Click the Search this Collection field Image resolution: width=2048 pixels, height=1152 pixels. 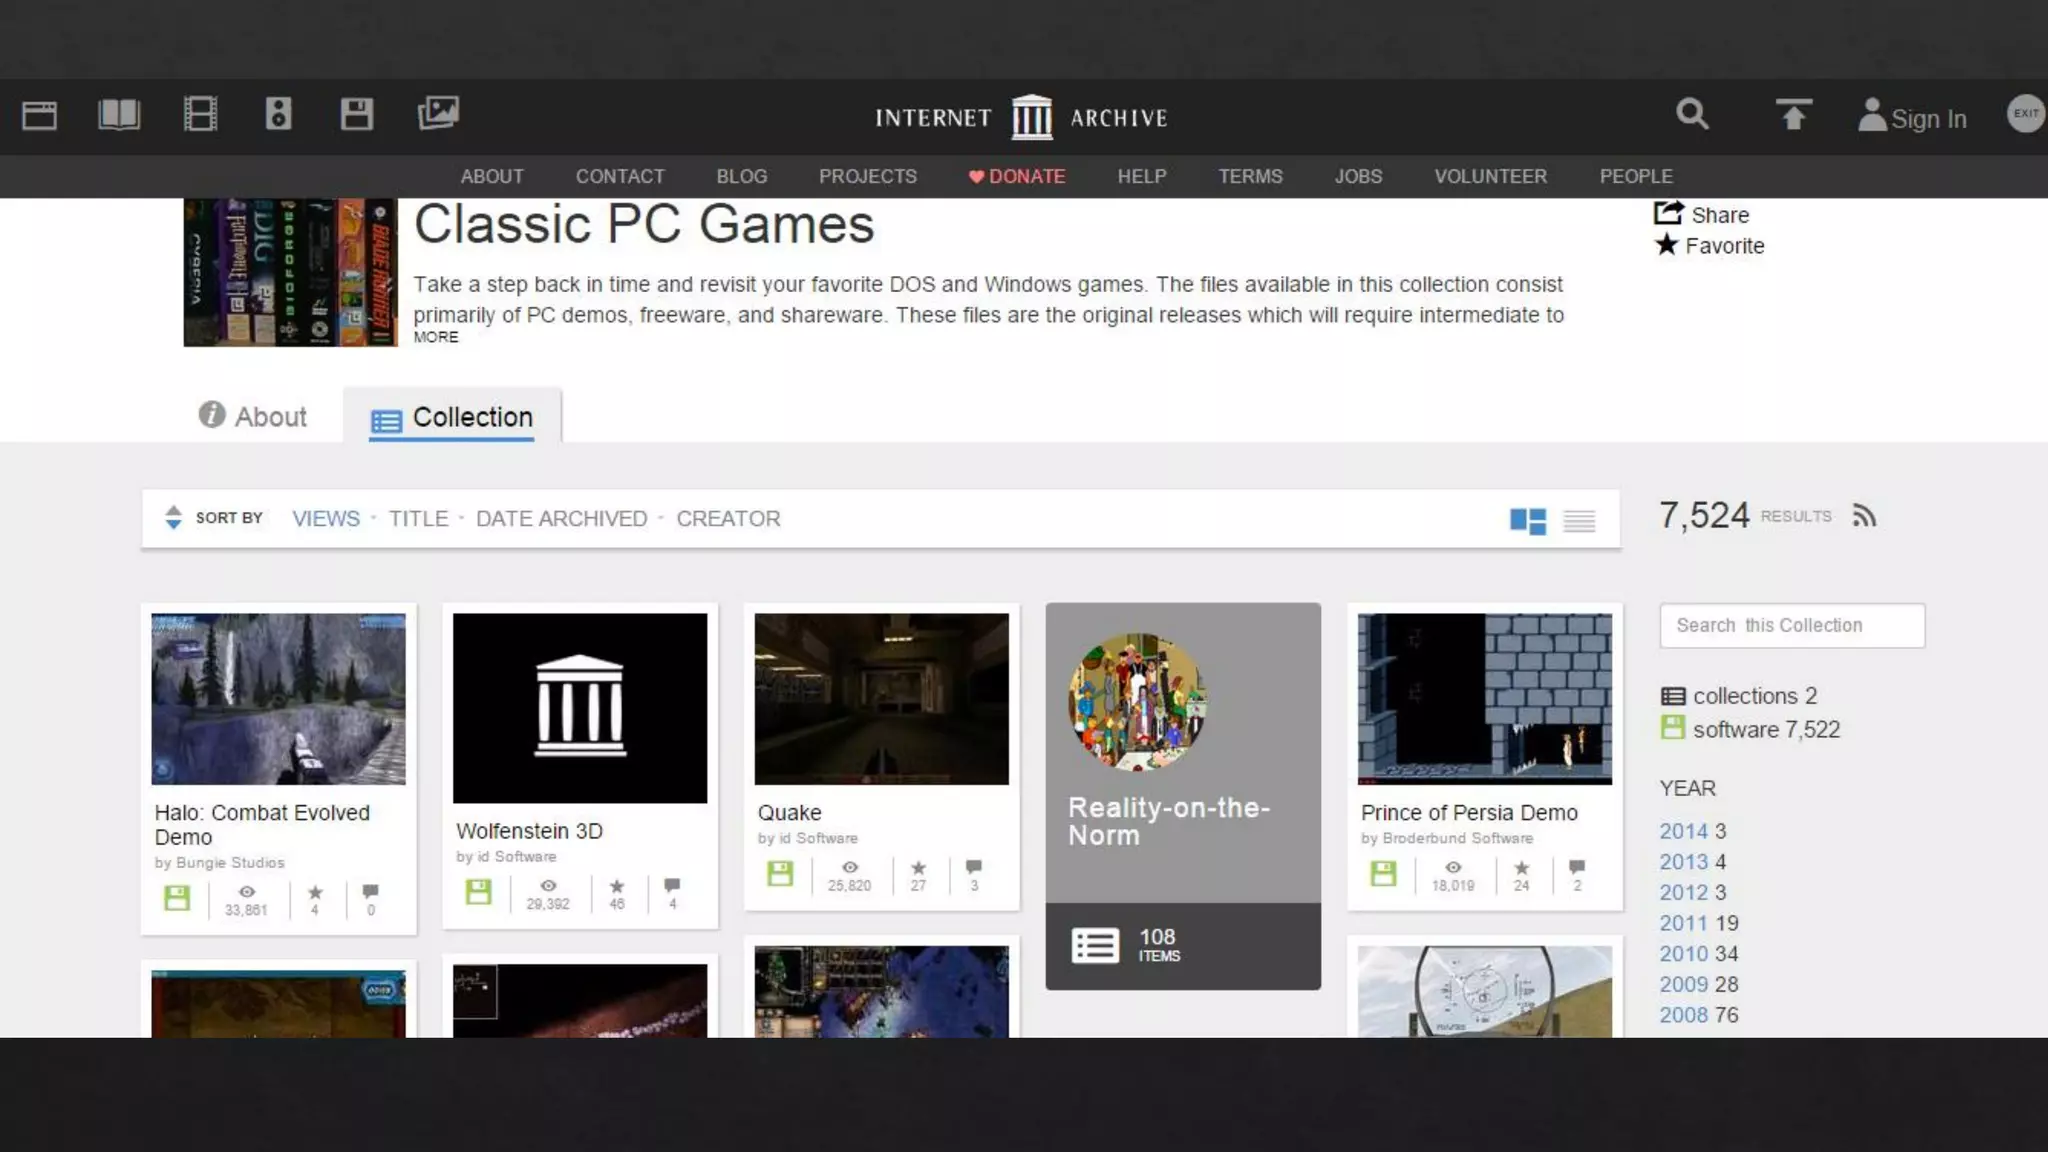1791,626
